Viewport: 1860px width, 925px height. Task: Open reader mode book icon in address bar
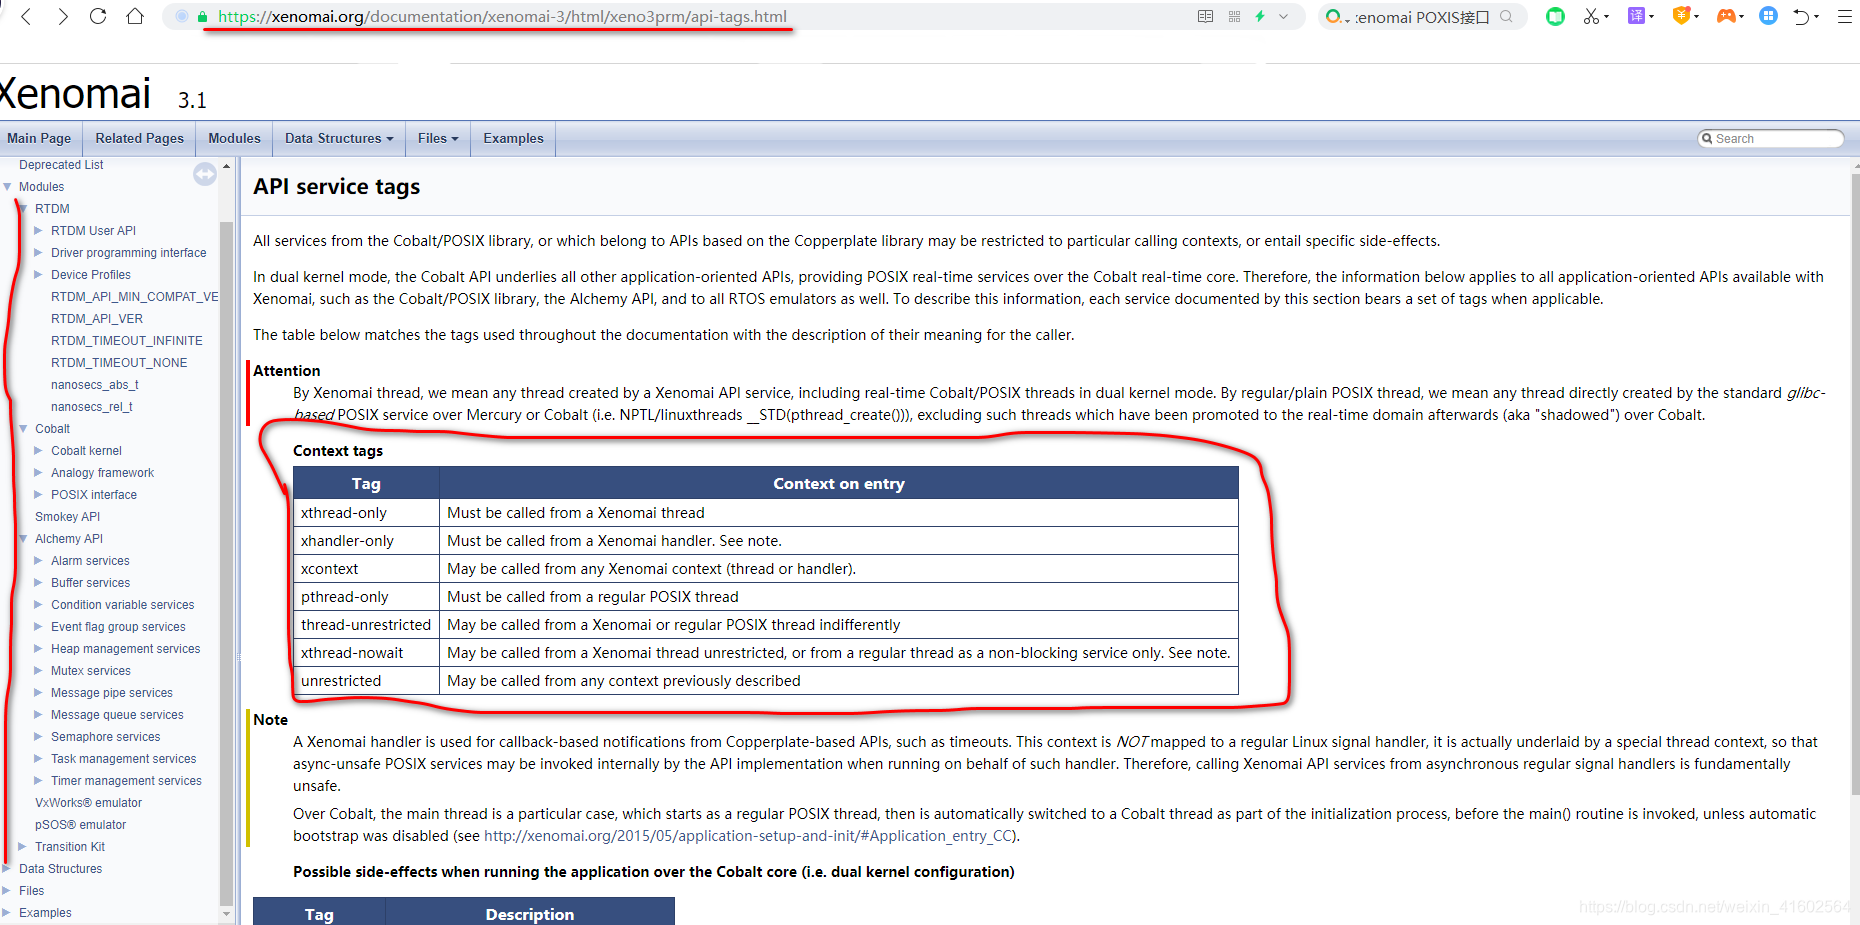[x=1205, y=17]
